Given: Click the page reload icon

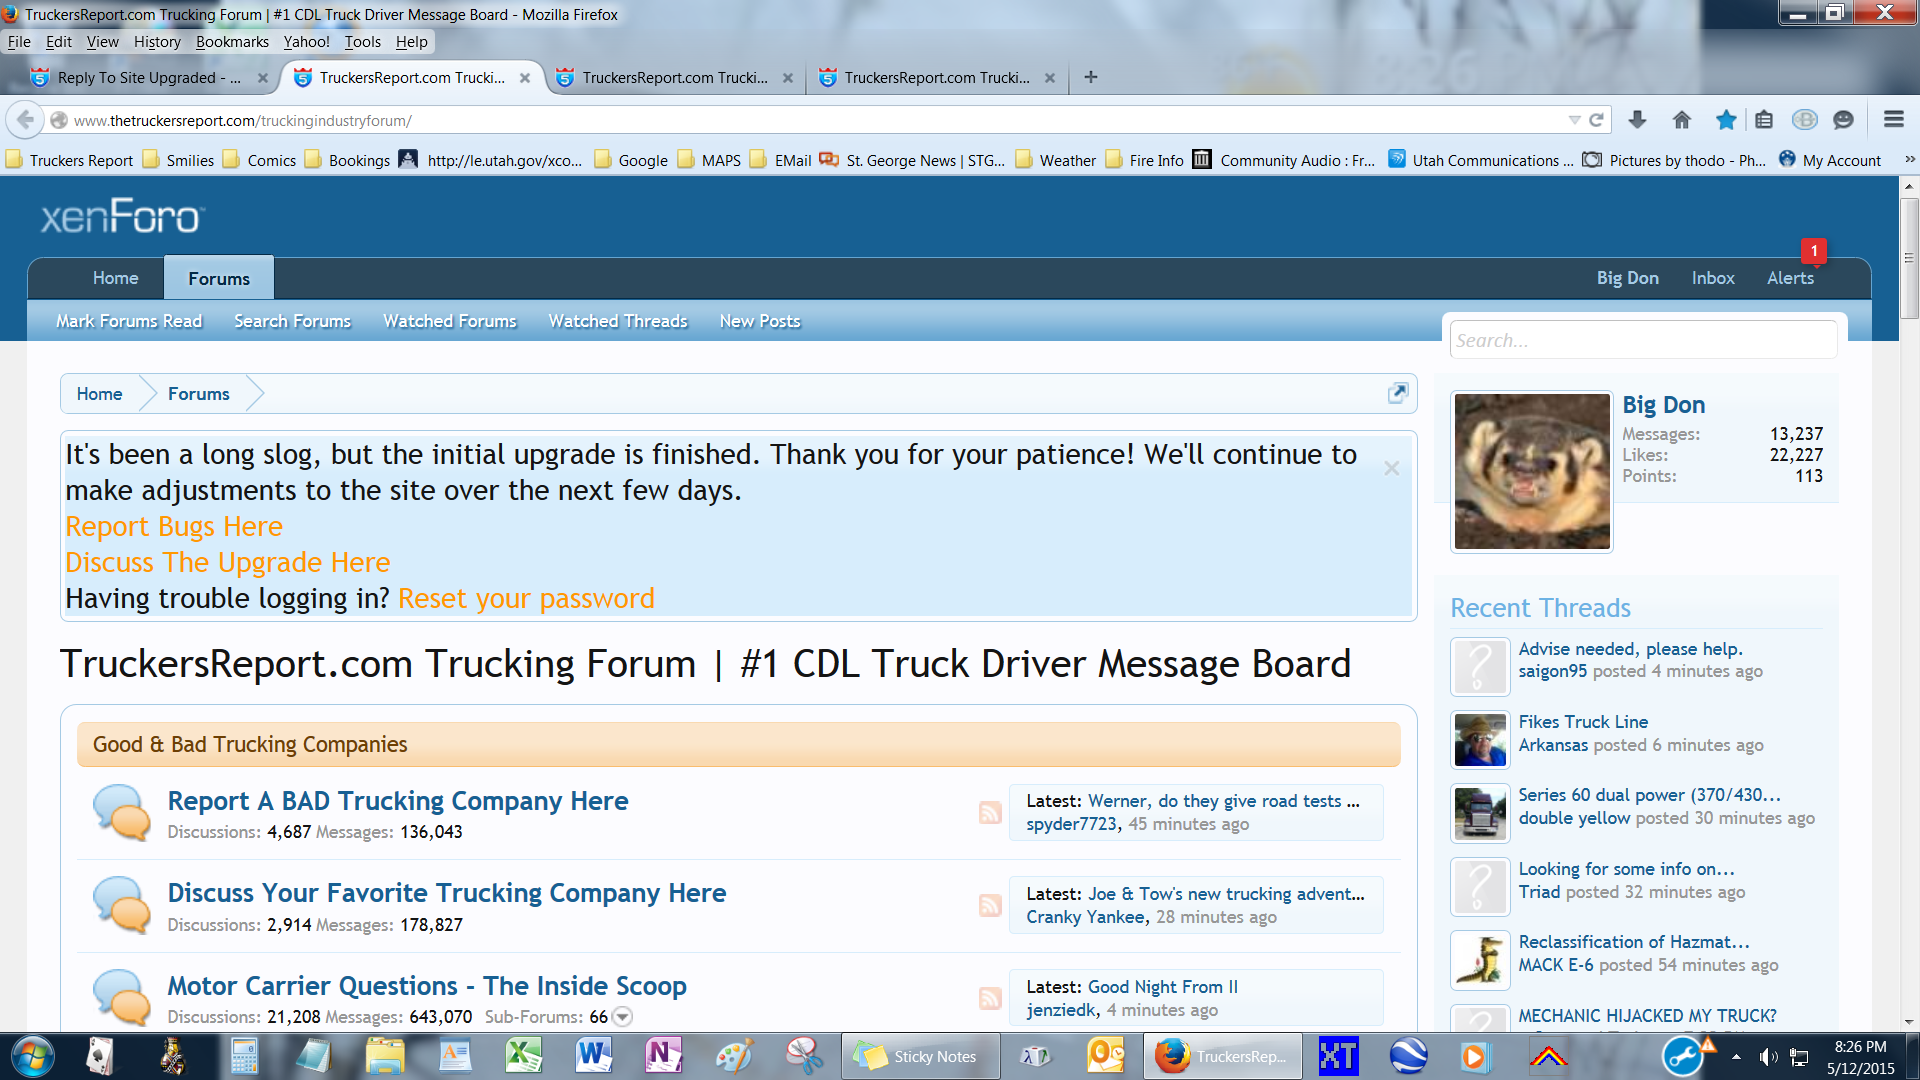Looking at the screenshot, I should pos(1597,120).
